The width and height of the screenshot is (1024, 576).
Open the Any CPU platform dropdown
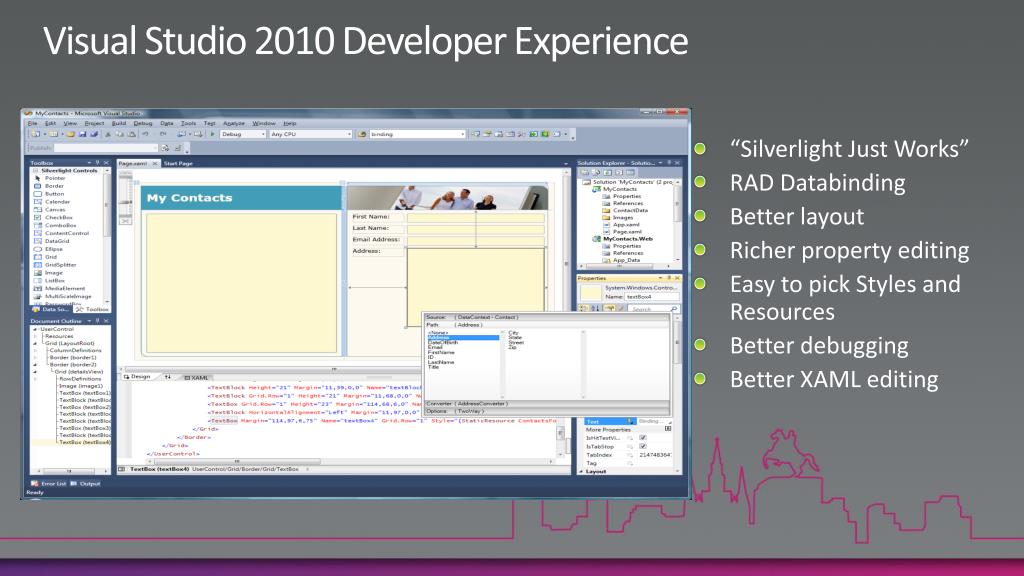pos(307,134)
